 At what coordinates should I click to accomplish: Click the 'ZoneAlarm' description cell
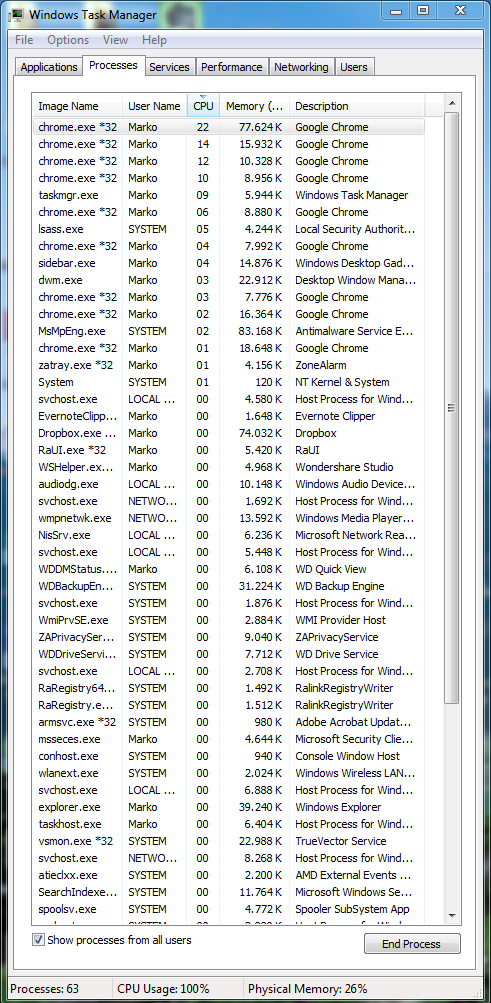pos(321,365)
